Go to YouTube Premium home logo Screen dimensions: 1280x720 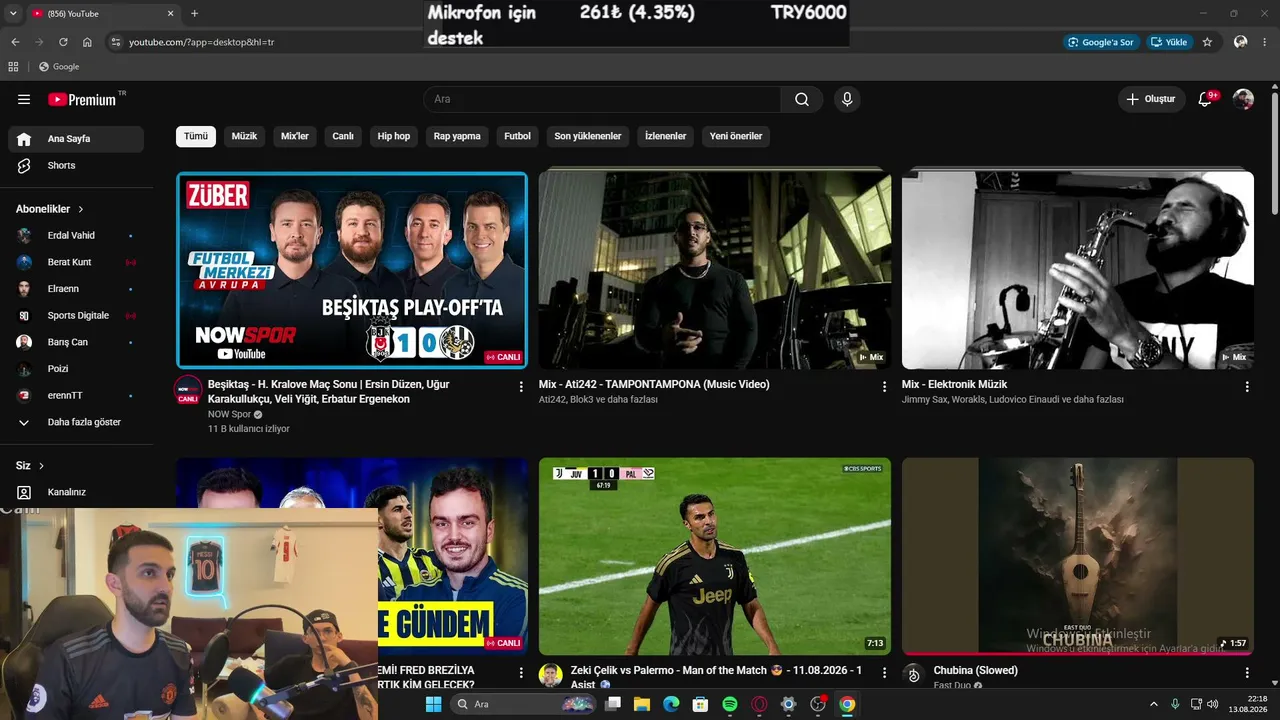[82, 99]
